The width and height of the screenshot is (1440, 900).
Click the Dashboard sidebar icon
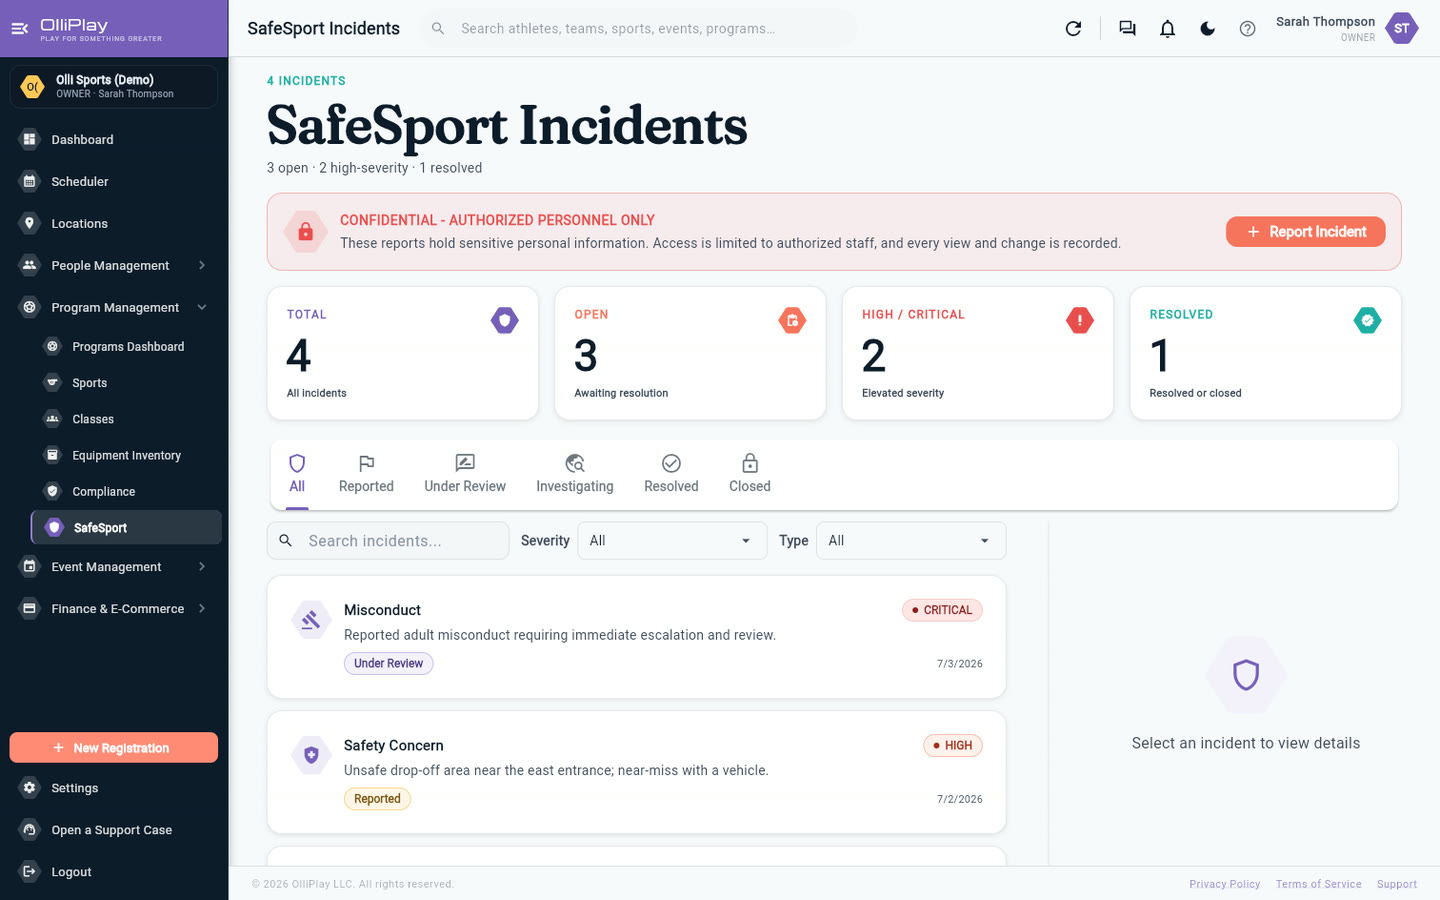(29, 139)
